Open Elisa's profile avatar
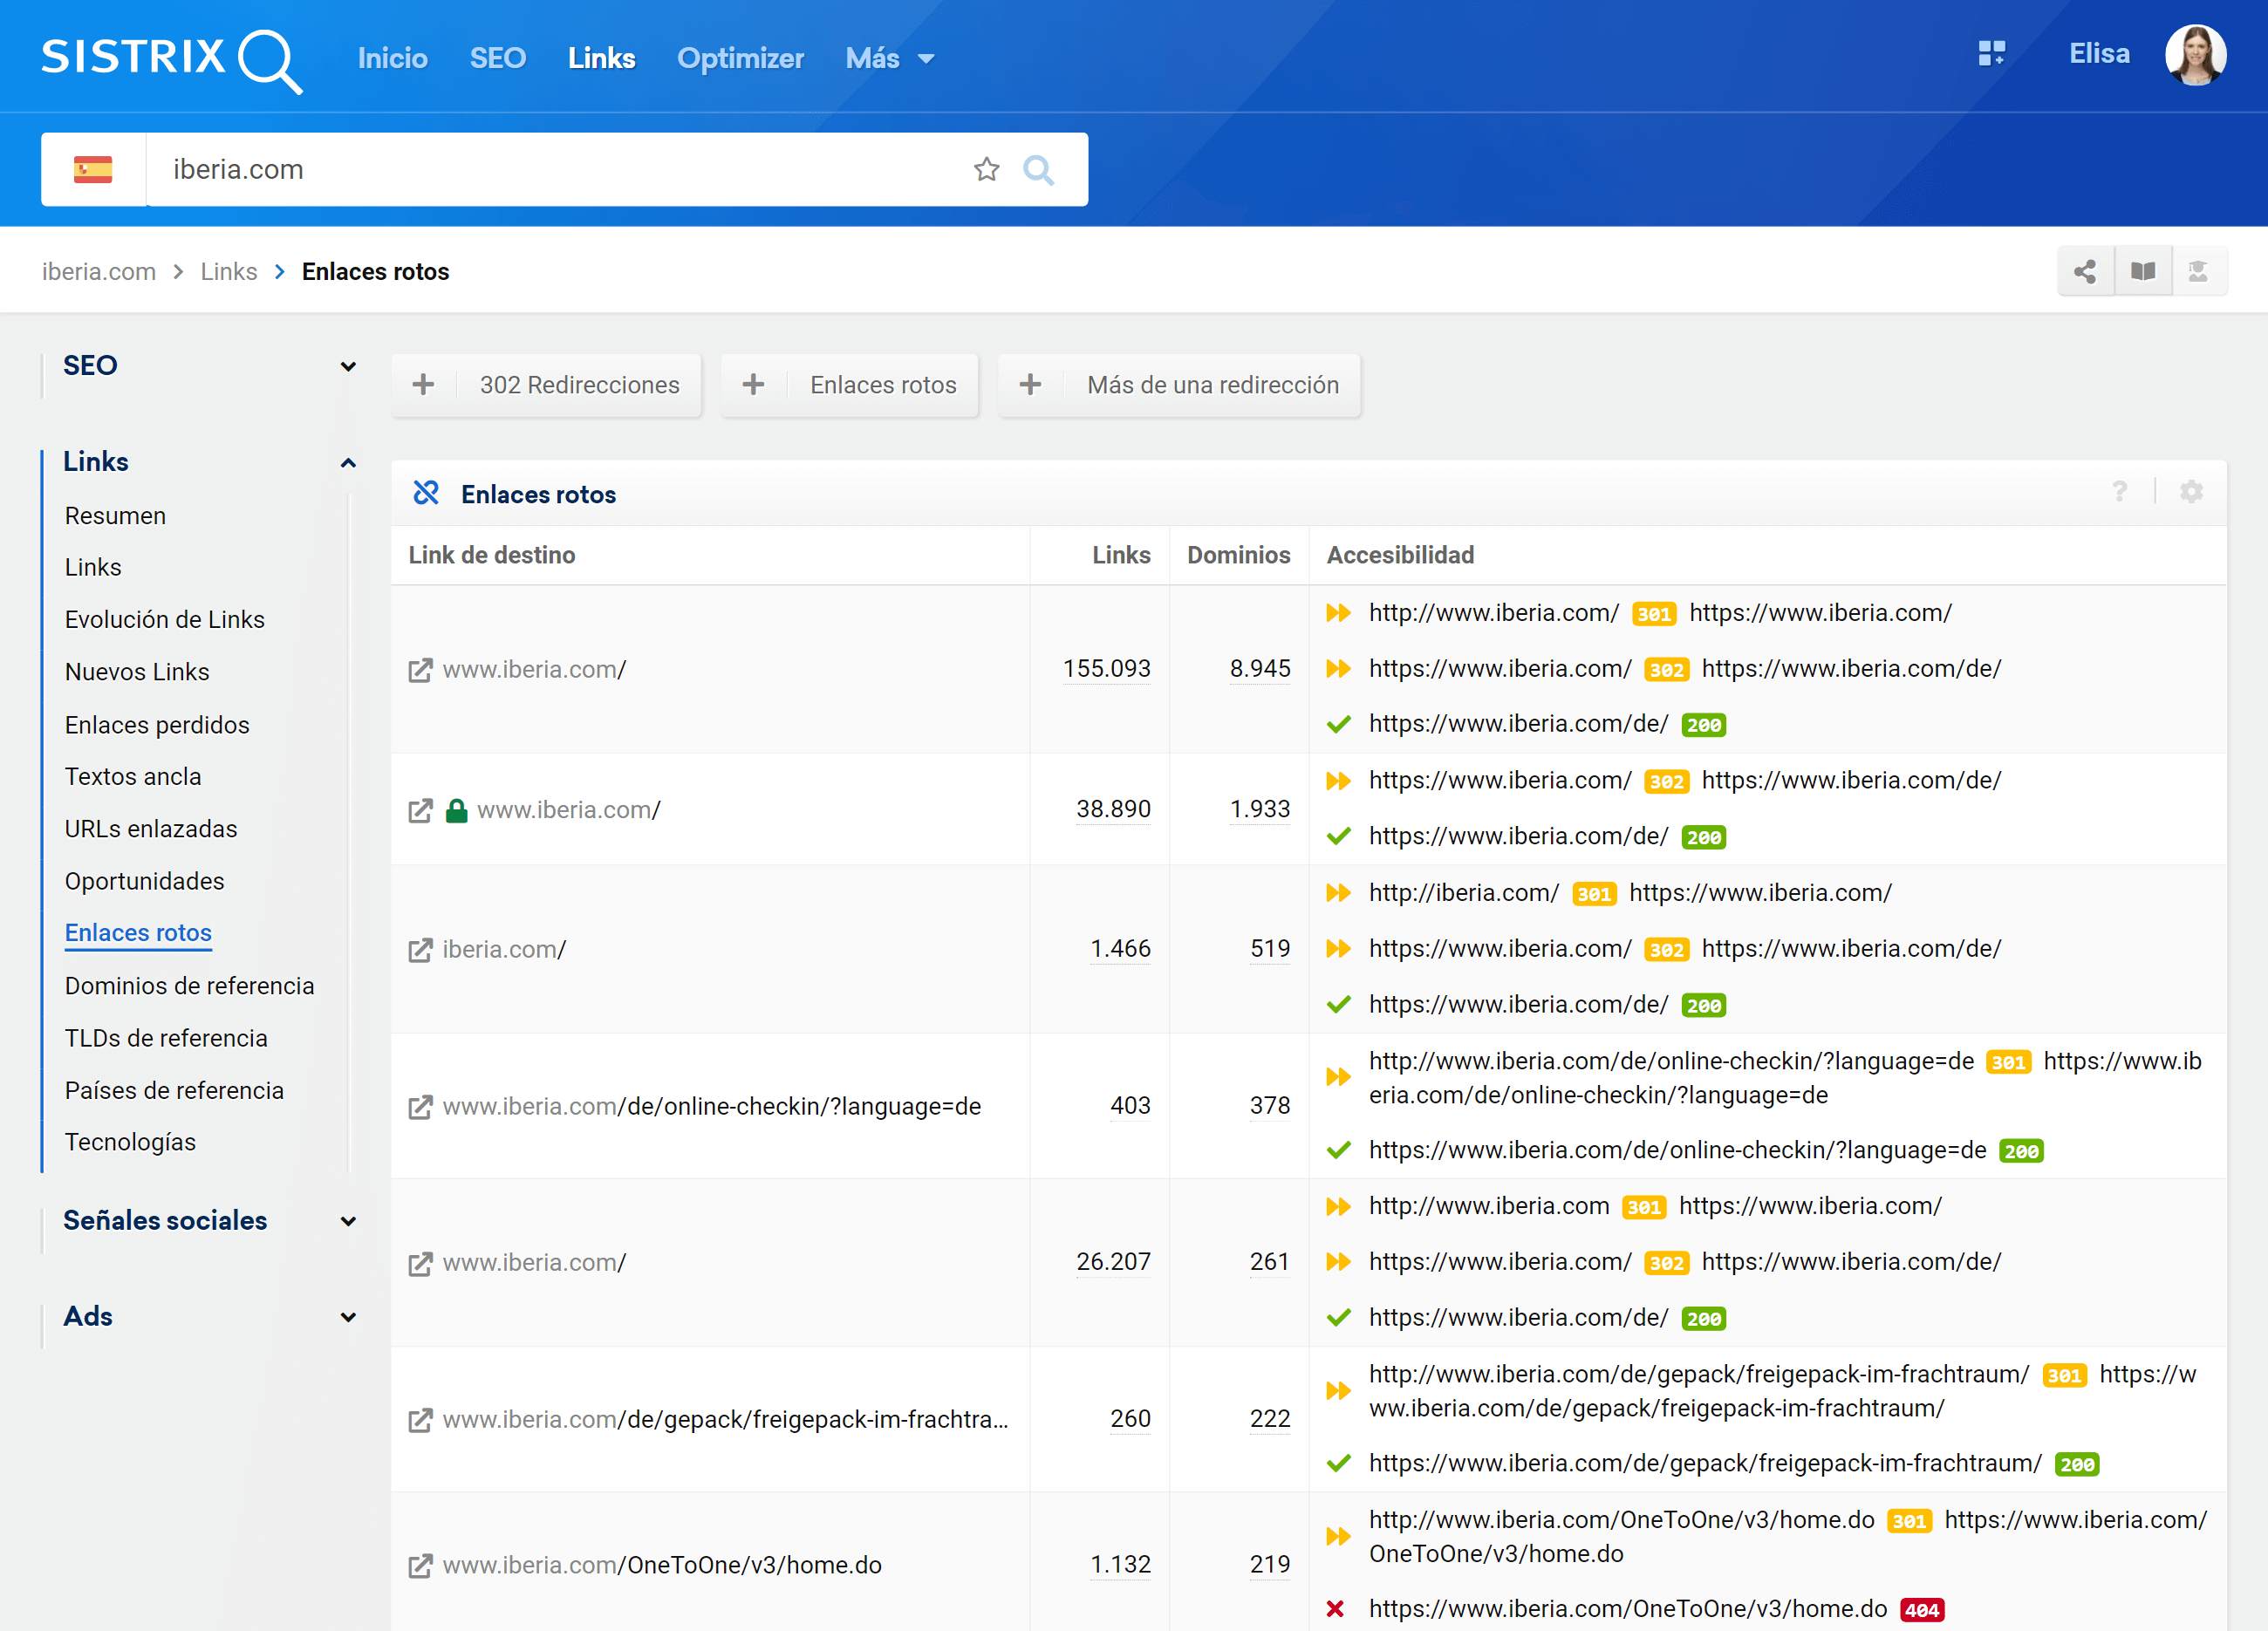The width and height of the screenshot is (2268, 1631). point(2195,55)
